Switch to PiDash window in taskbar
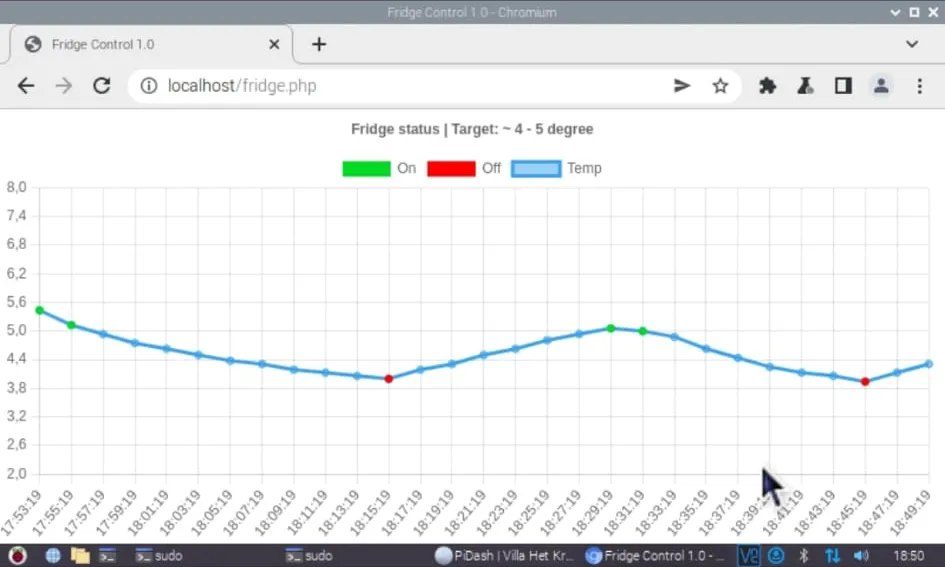Screen dimensions: 945x567 click(505, 555)
